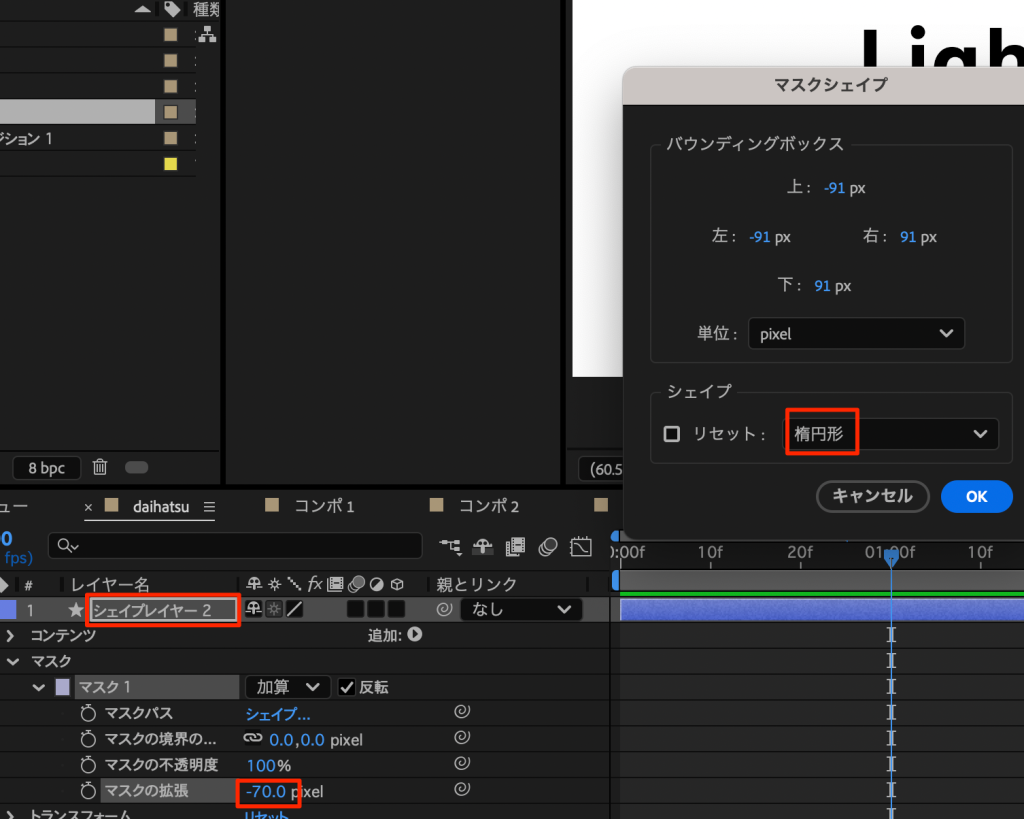Click the キャンセル button
Viewport: 1024px width, 819px height.
(x=872, y=496)
